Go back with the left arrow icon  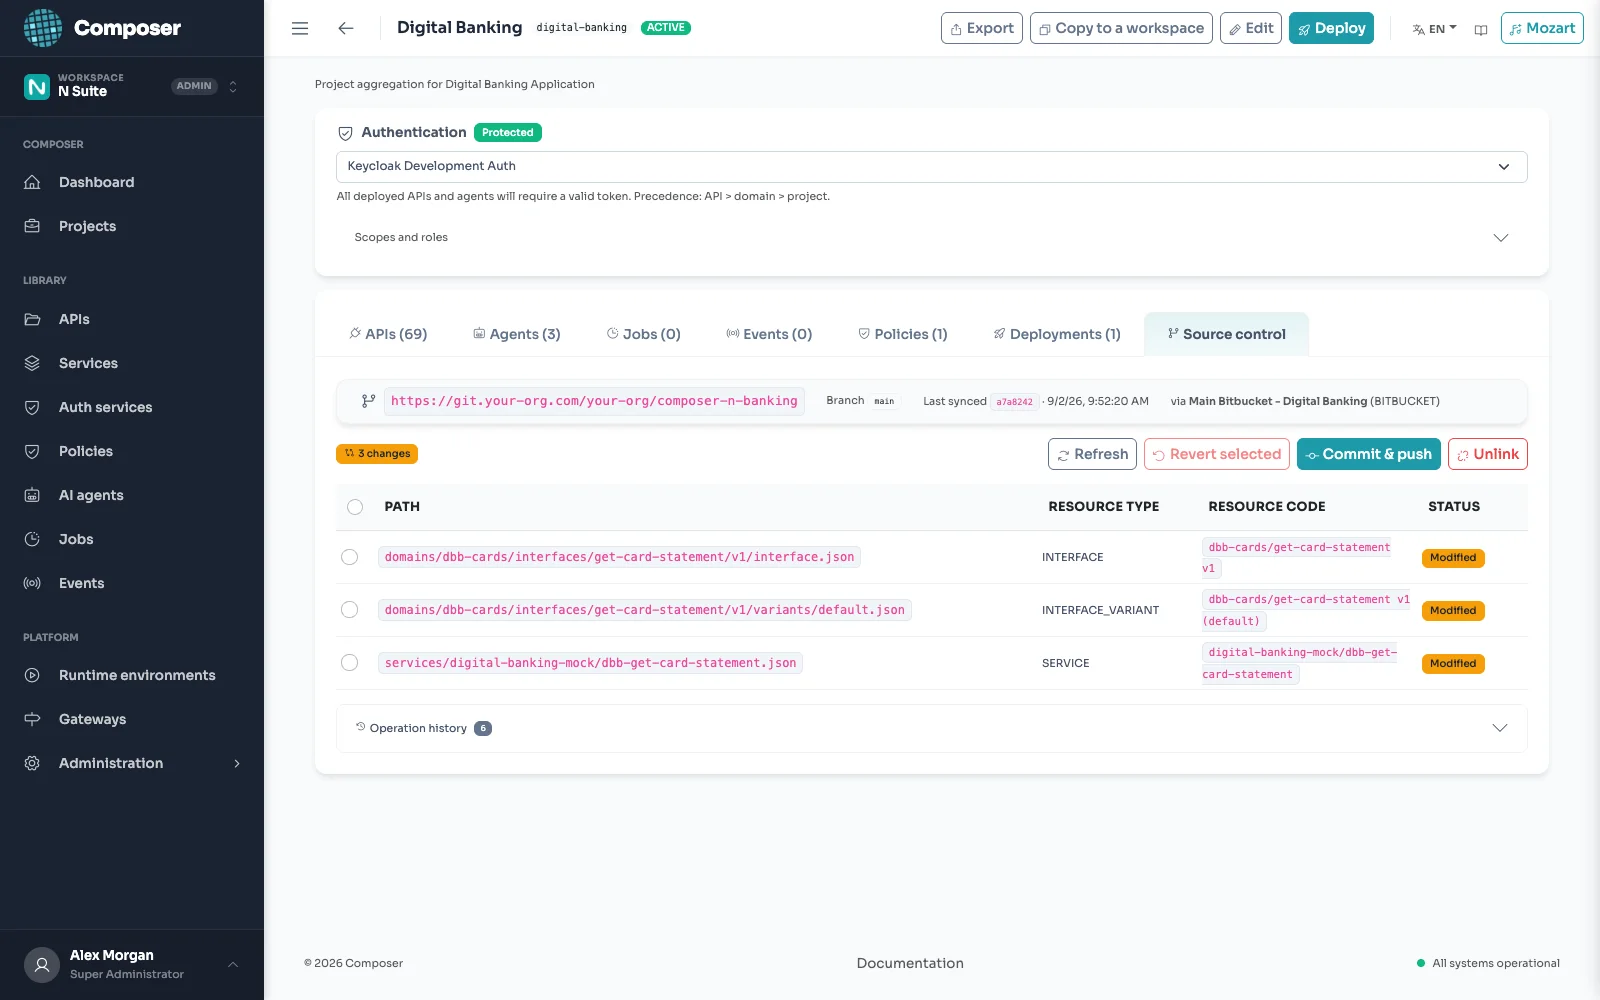[x=346, y=28]
